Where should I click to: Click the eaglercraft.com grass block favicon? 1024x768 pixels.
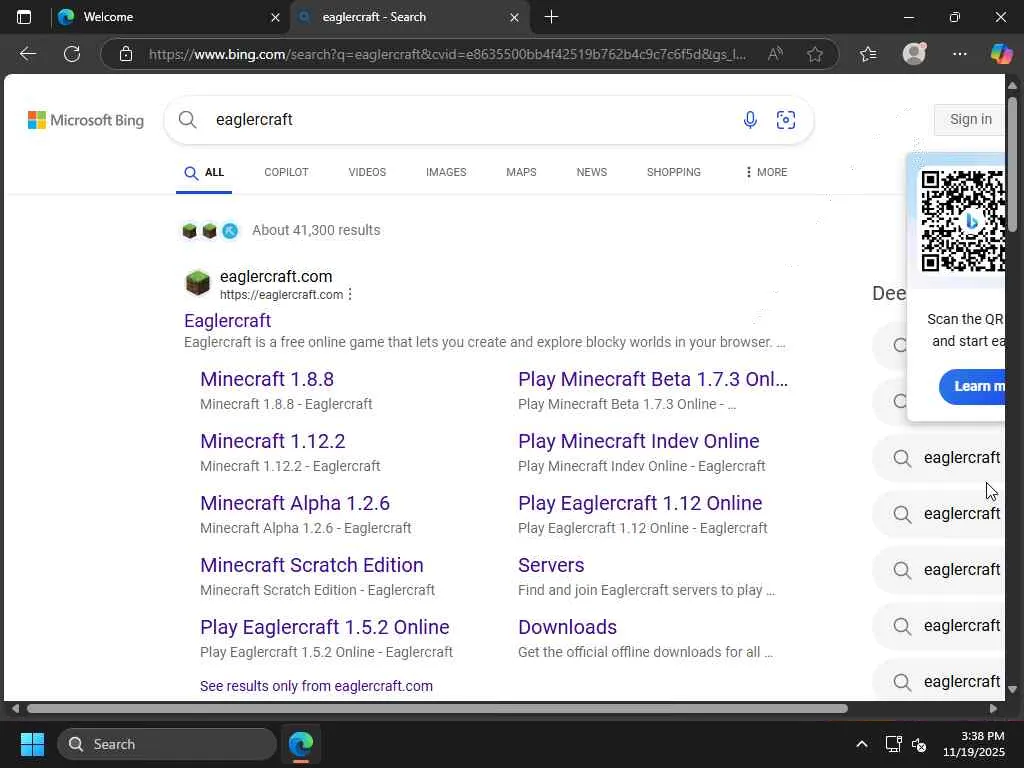[x=198, y=283]
